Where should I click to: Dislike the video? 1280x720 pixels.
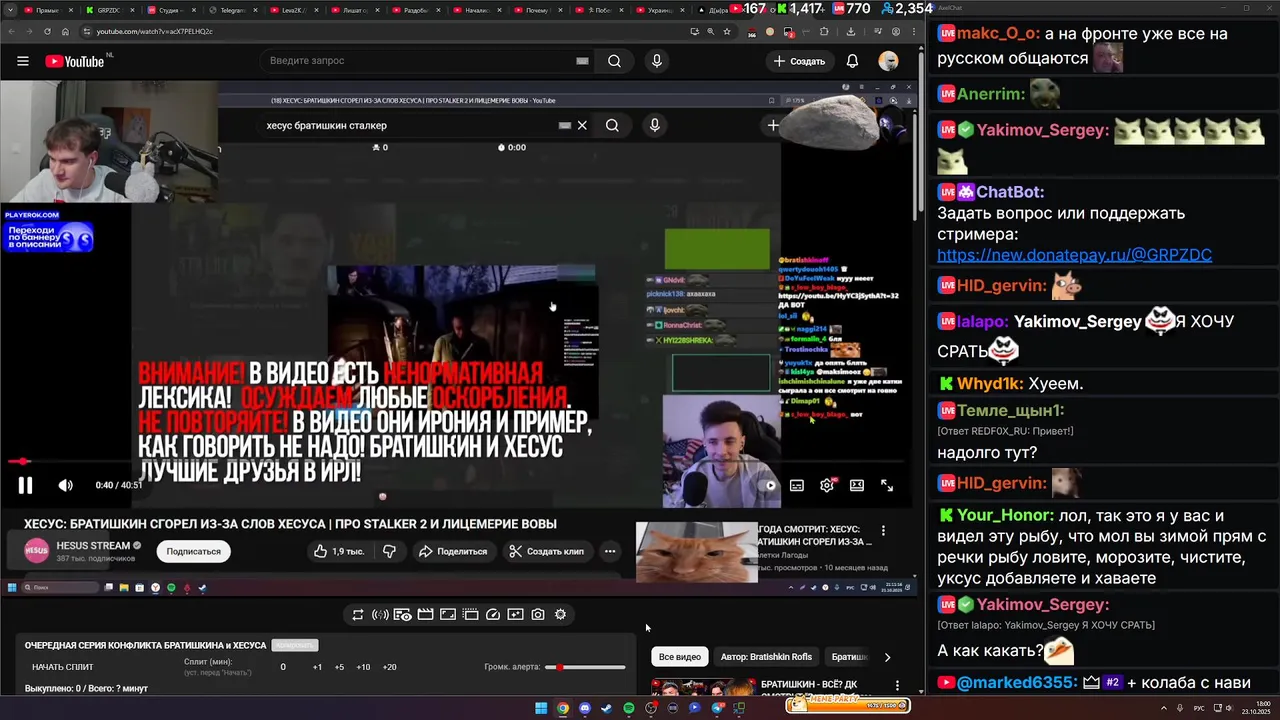click(x=389, y=551)
